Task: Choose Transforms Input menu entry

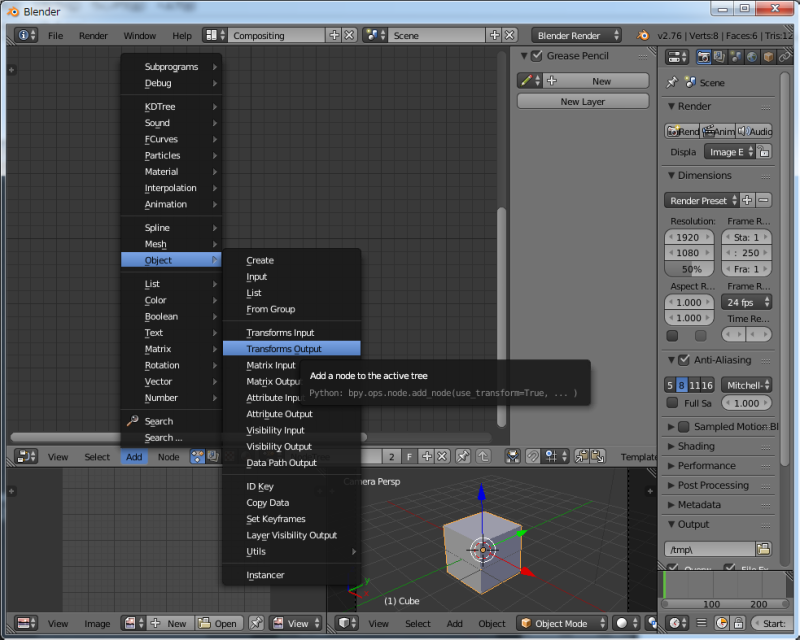Action: point(292,332)
